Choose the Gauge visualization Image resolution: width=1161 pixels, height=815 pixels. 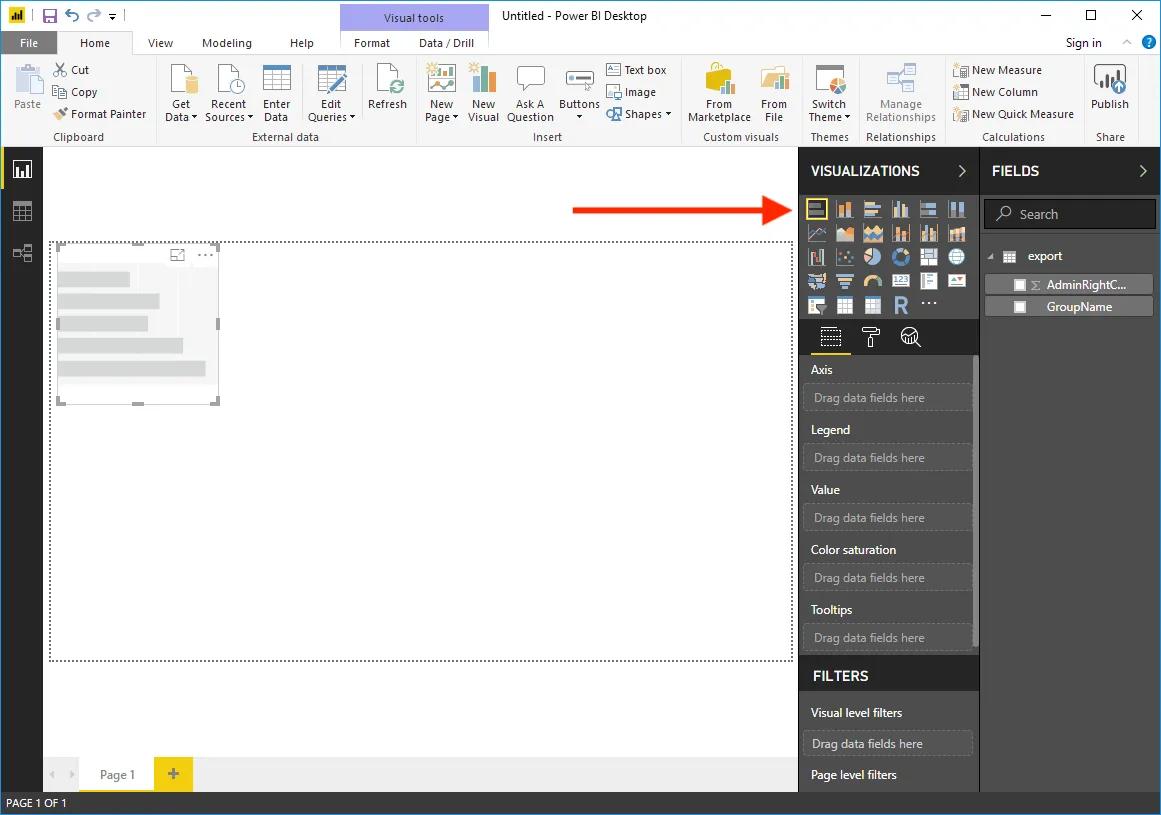(x=872, y=281)
